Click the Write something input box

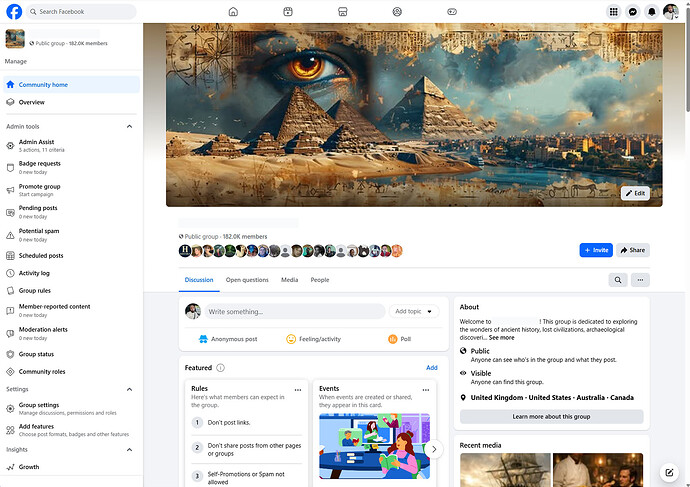(295, 312)
